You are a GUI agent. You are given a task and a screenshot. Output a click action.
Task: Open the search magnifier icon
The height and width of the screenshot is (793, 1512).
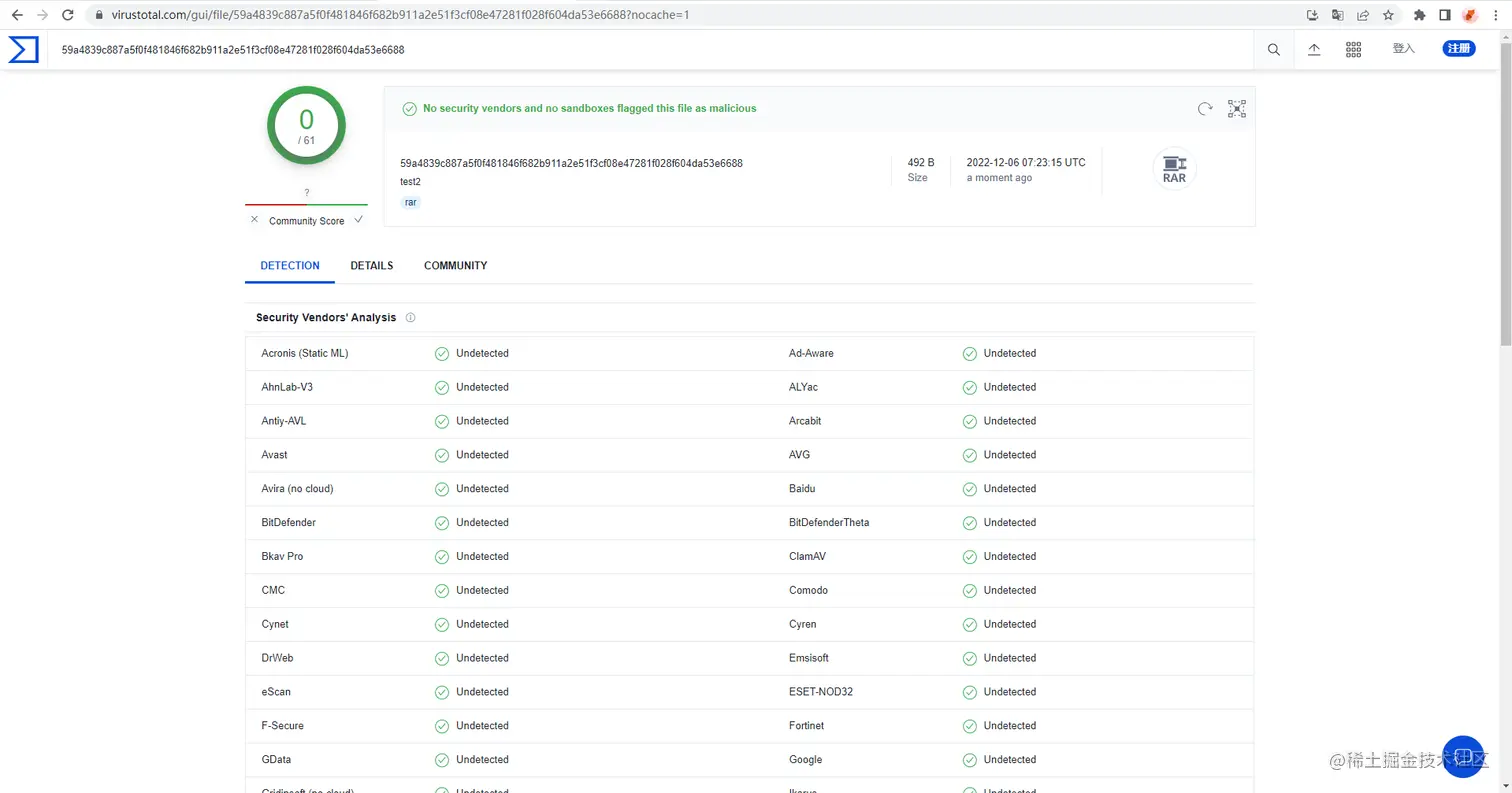click(x=1274, y=50)
